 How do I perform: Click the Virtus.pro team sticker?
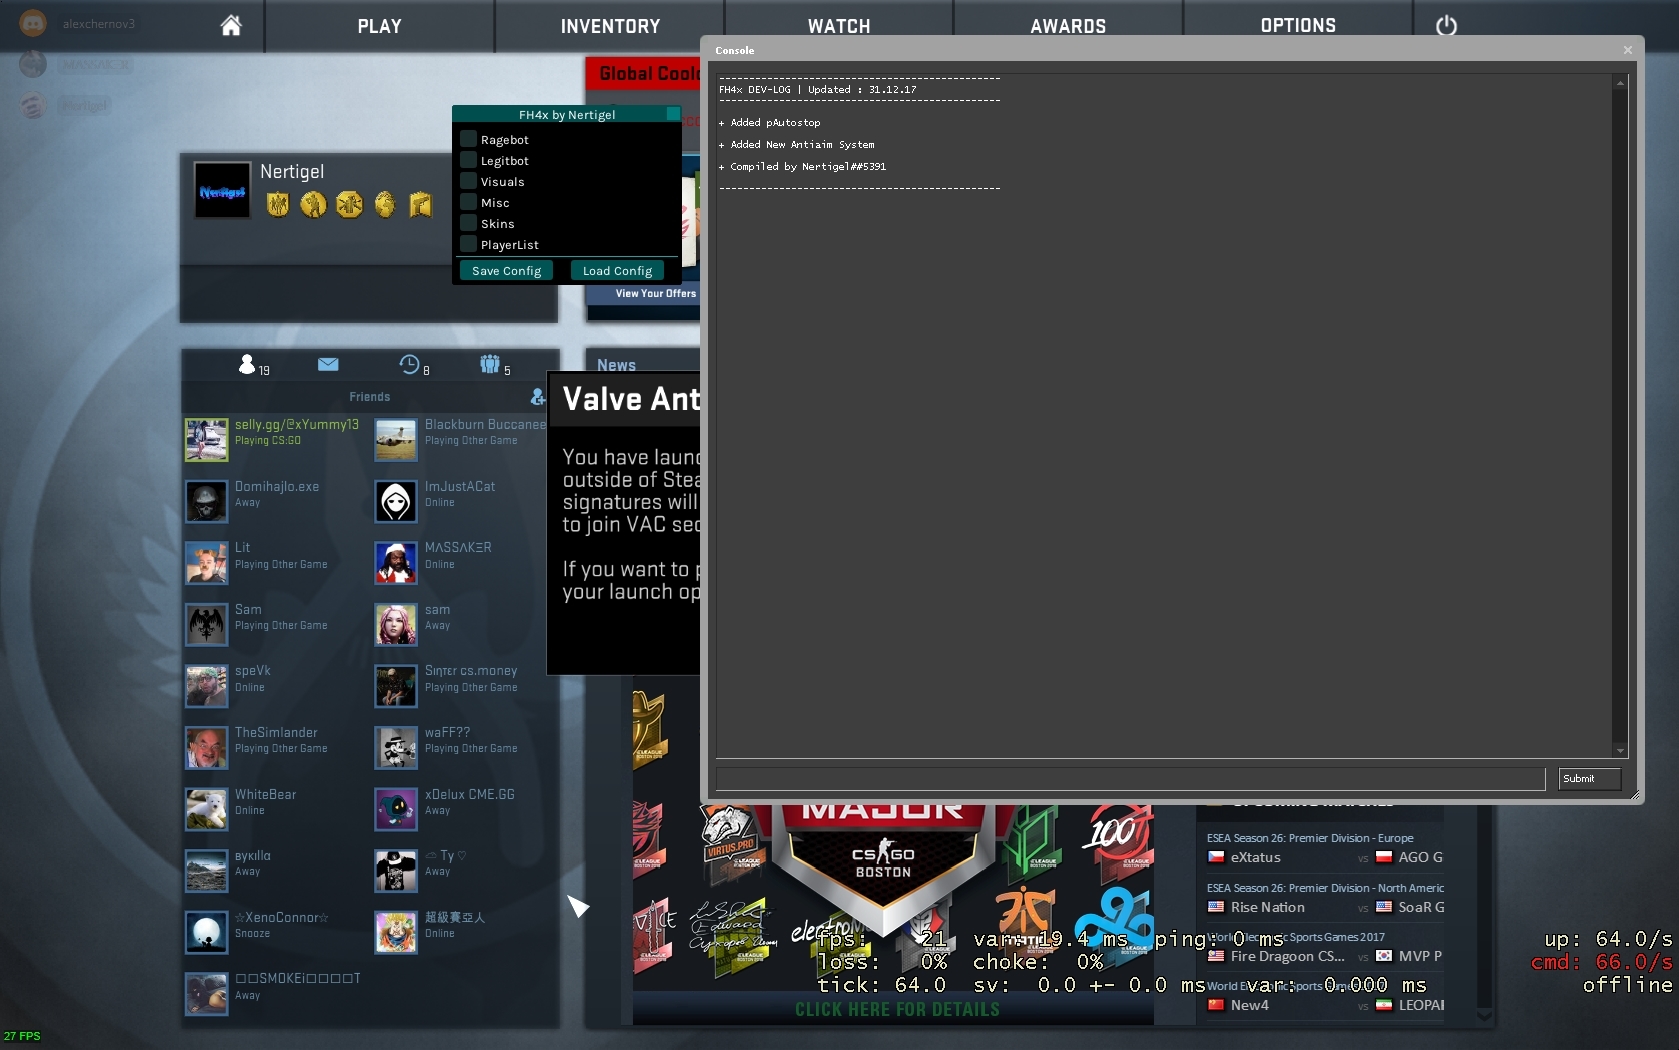coord(733,842)
